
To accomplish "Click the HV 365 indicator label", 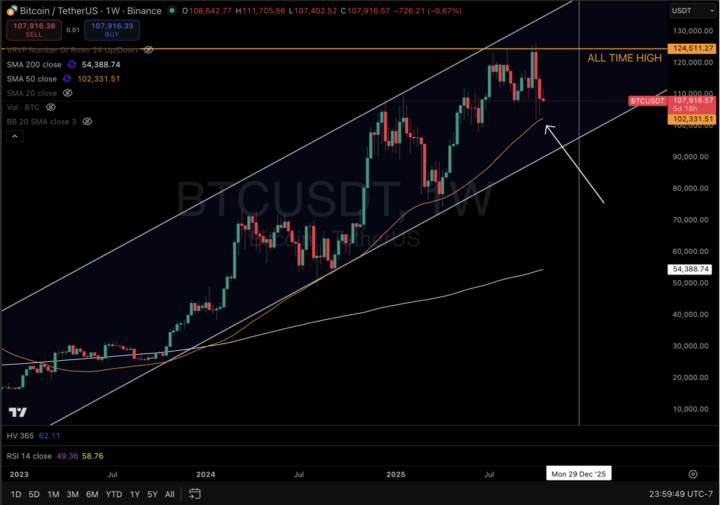I will [20, 435].
